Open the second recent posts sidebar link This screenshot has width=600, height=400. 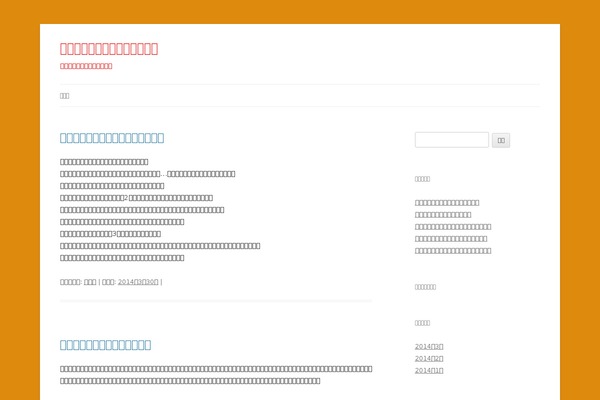pyautogui.click(x=443, y=215)
